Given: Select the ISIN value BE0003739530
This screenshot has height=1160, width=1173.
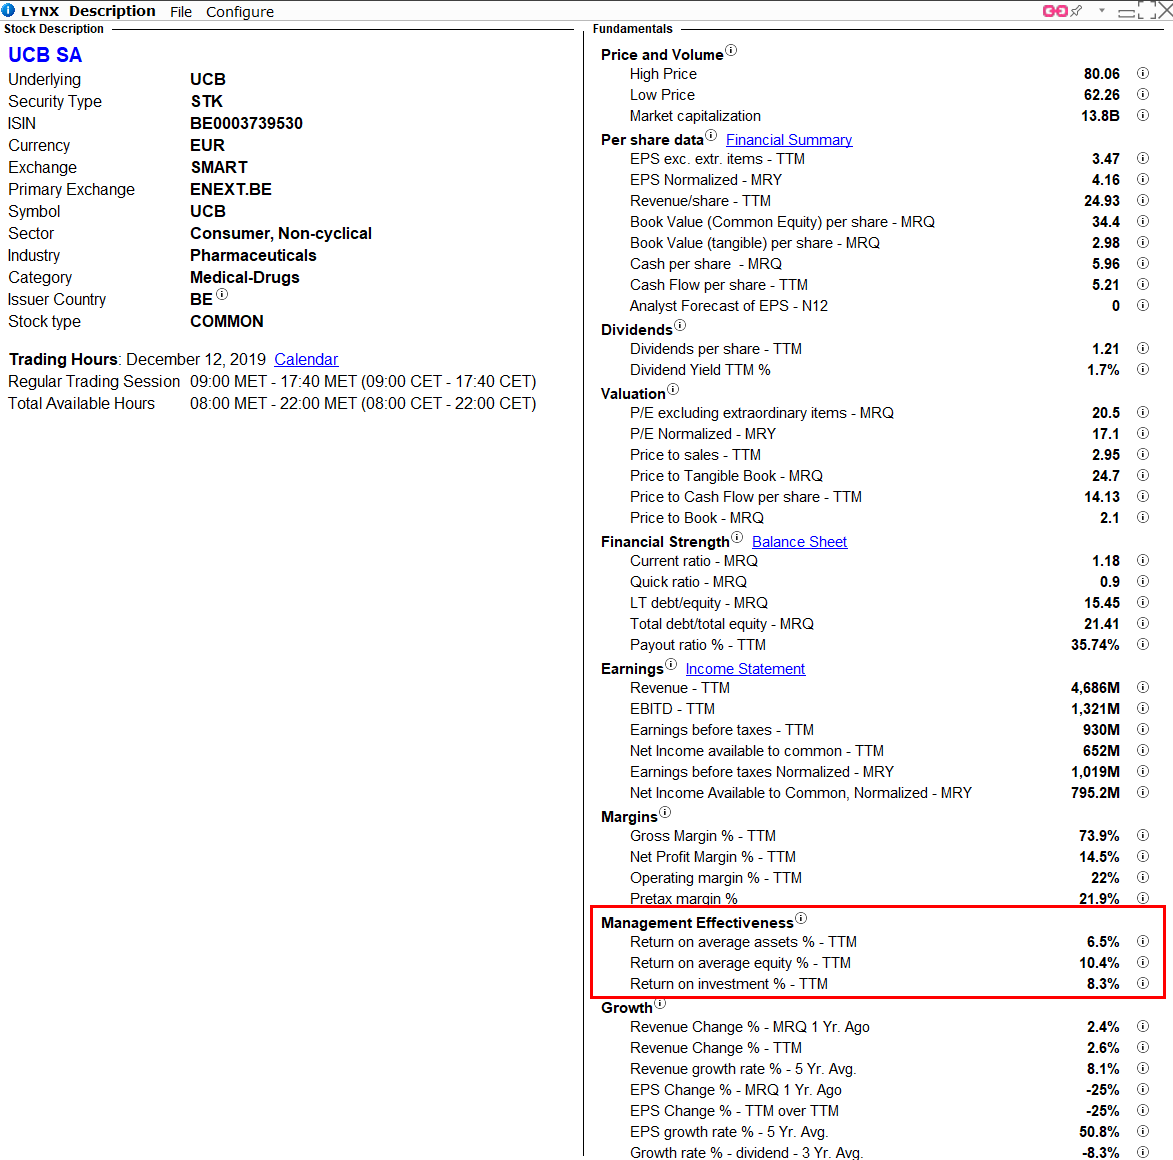Looking at the screenshot, I should (246, 123).
